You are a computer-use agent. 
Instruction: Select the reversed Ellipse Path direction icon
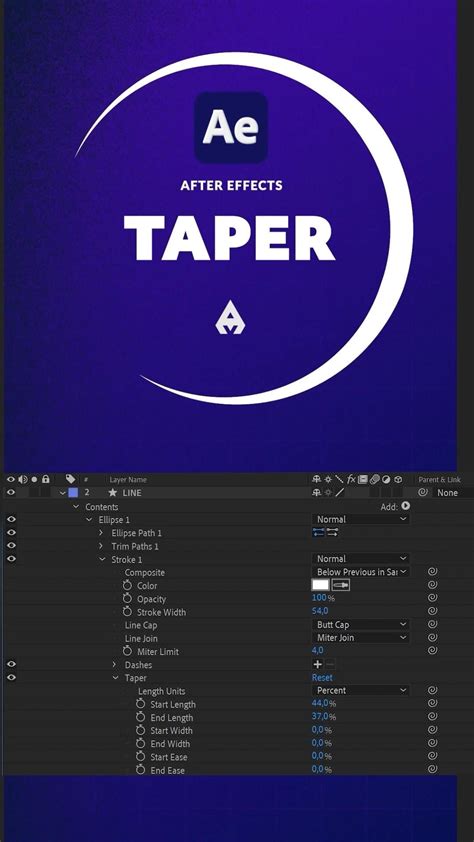tap(333, 532)
